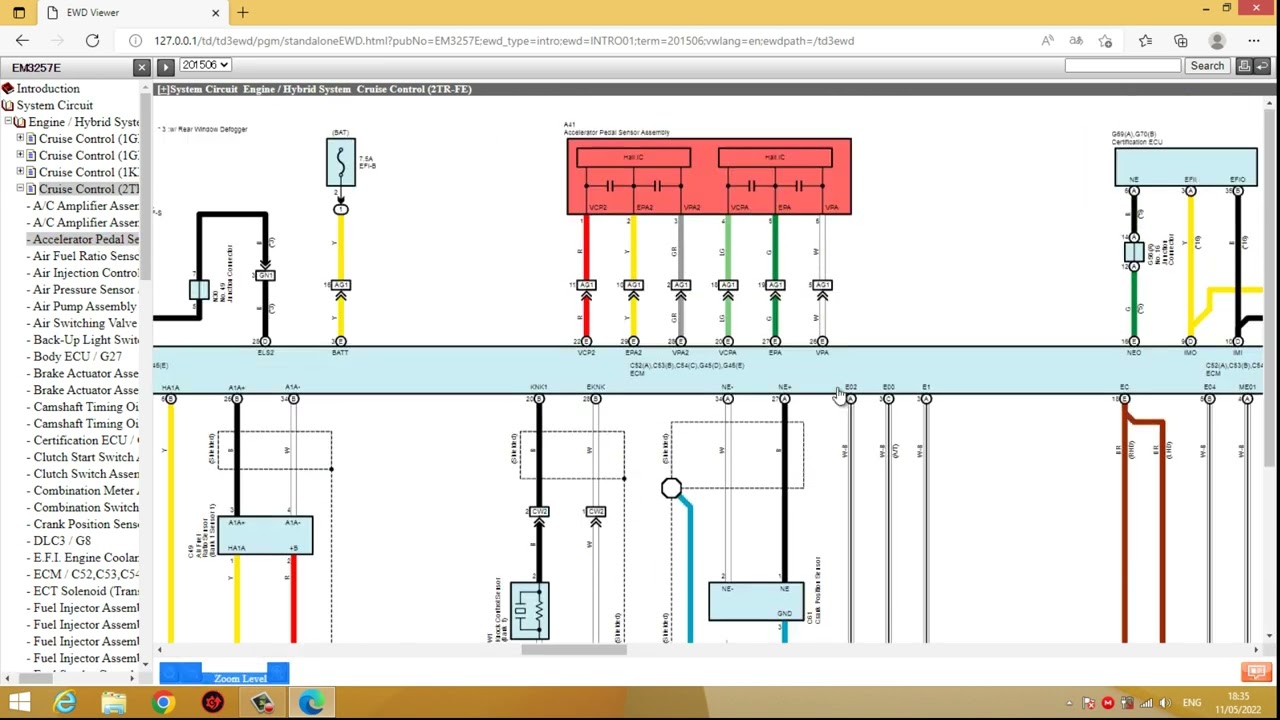Select Accelerator Pedal Sensor in the tree
Viewport: 1280px width, 720px height.
(85, 239)
